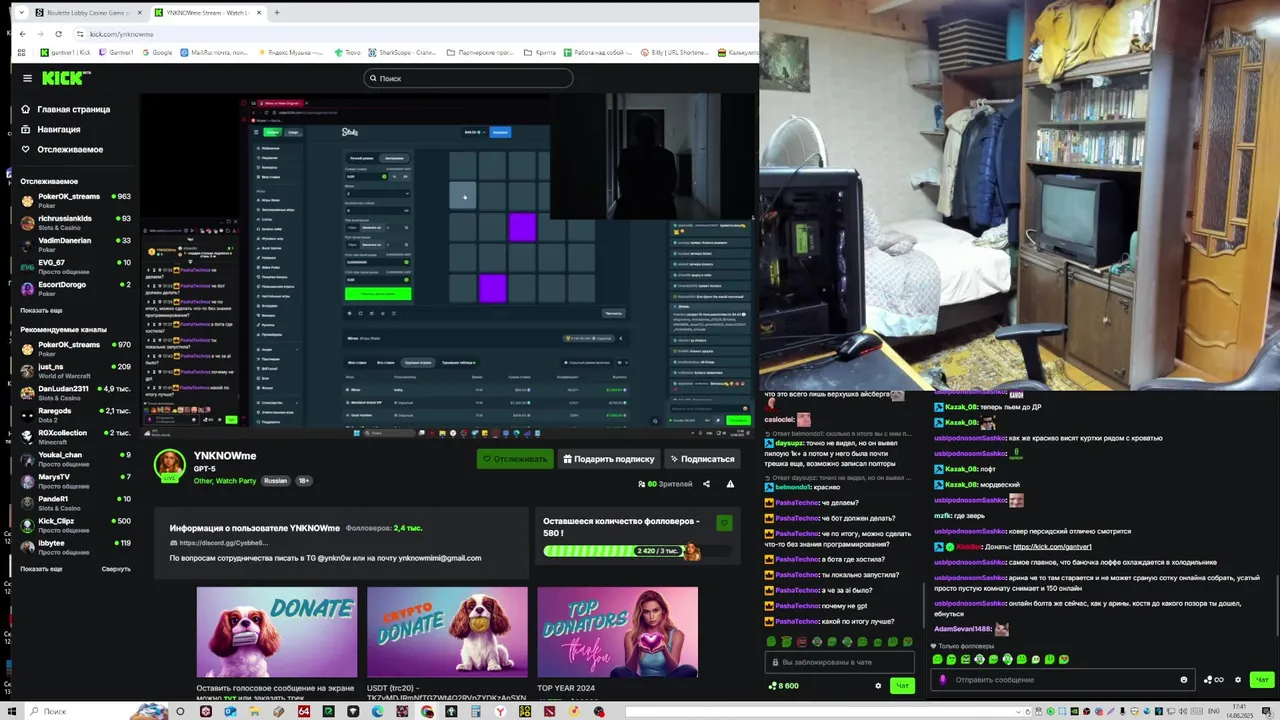The height and width of the screenshot is (720, 1280).
Task: Click the green Отслеживать follow button
Action: 515,459
